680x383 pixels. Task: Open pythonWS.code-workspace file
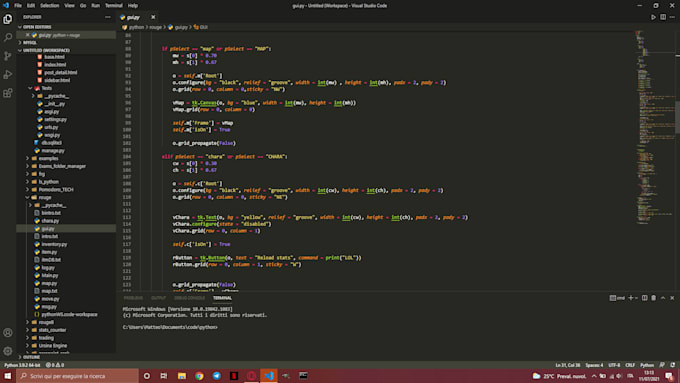tap(69, 314)
